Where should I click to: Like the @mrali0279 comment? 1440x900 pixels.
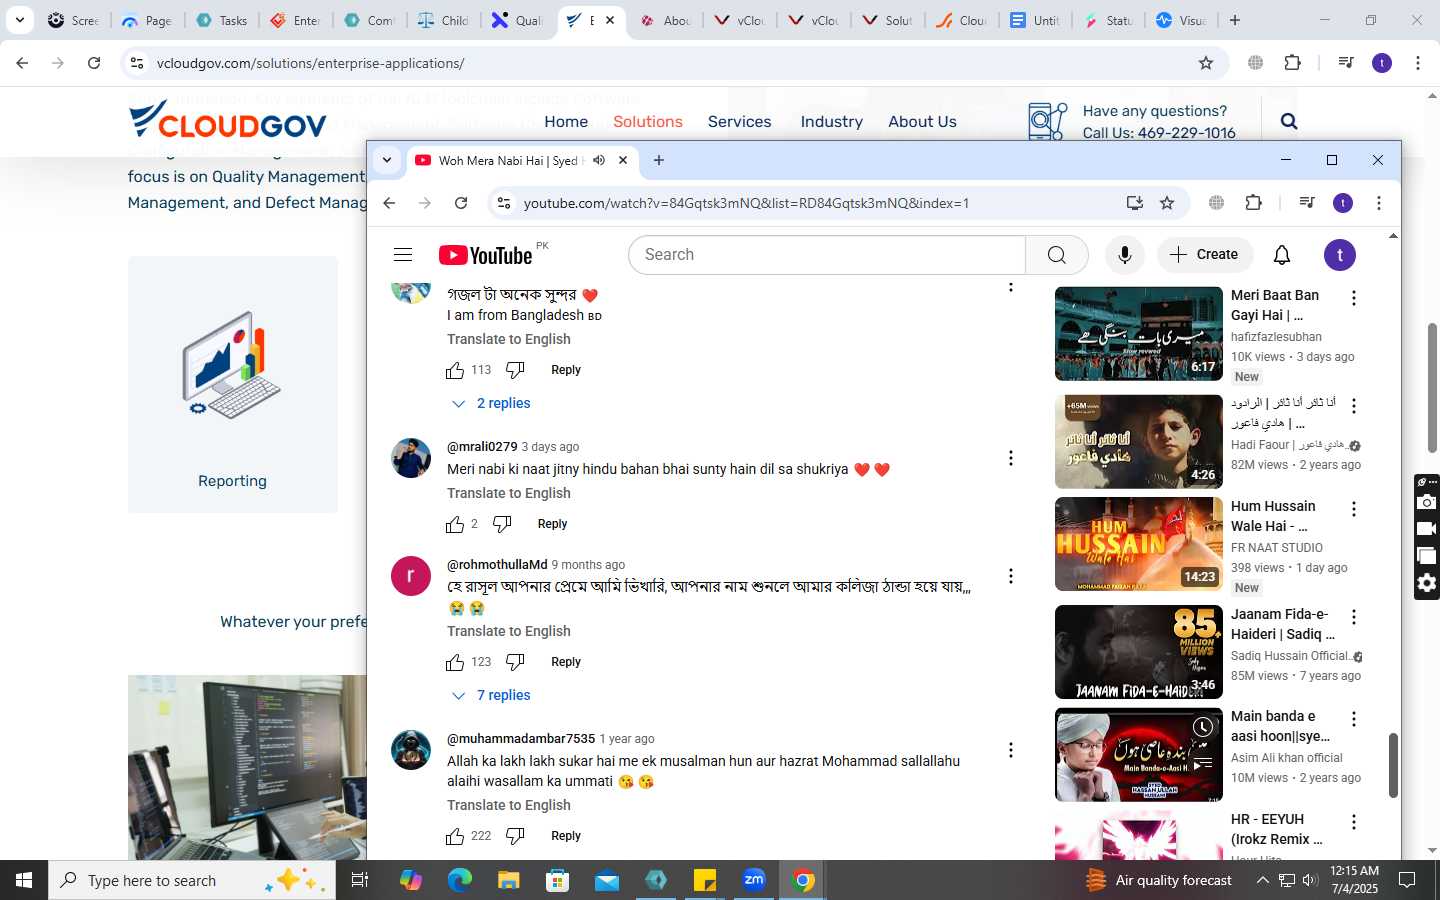tap(455, 524)
